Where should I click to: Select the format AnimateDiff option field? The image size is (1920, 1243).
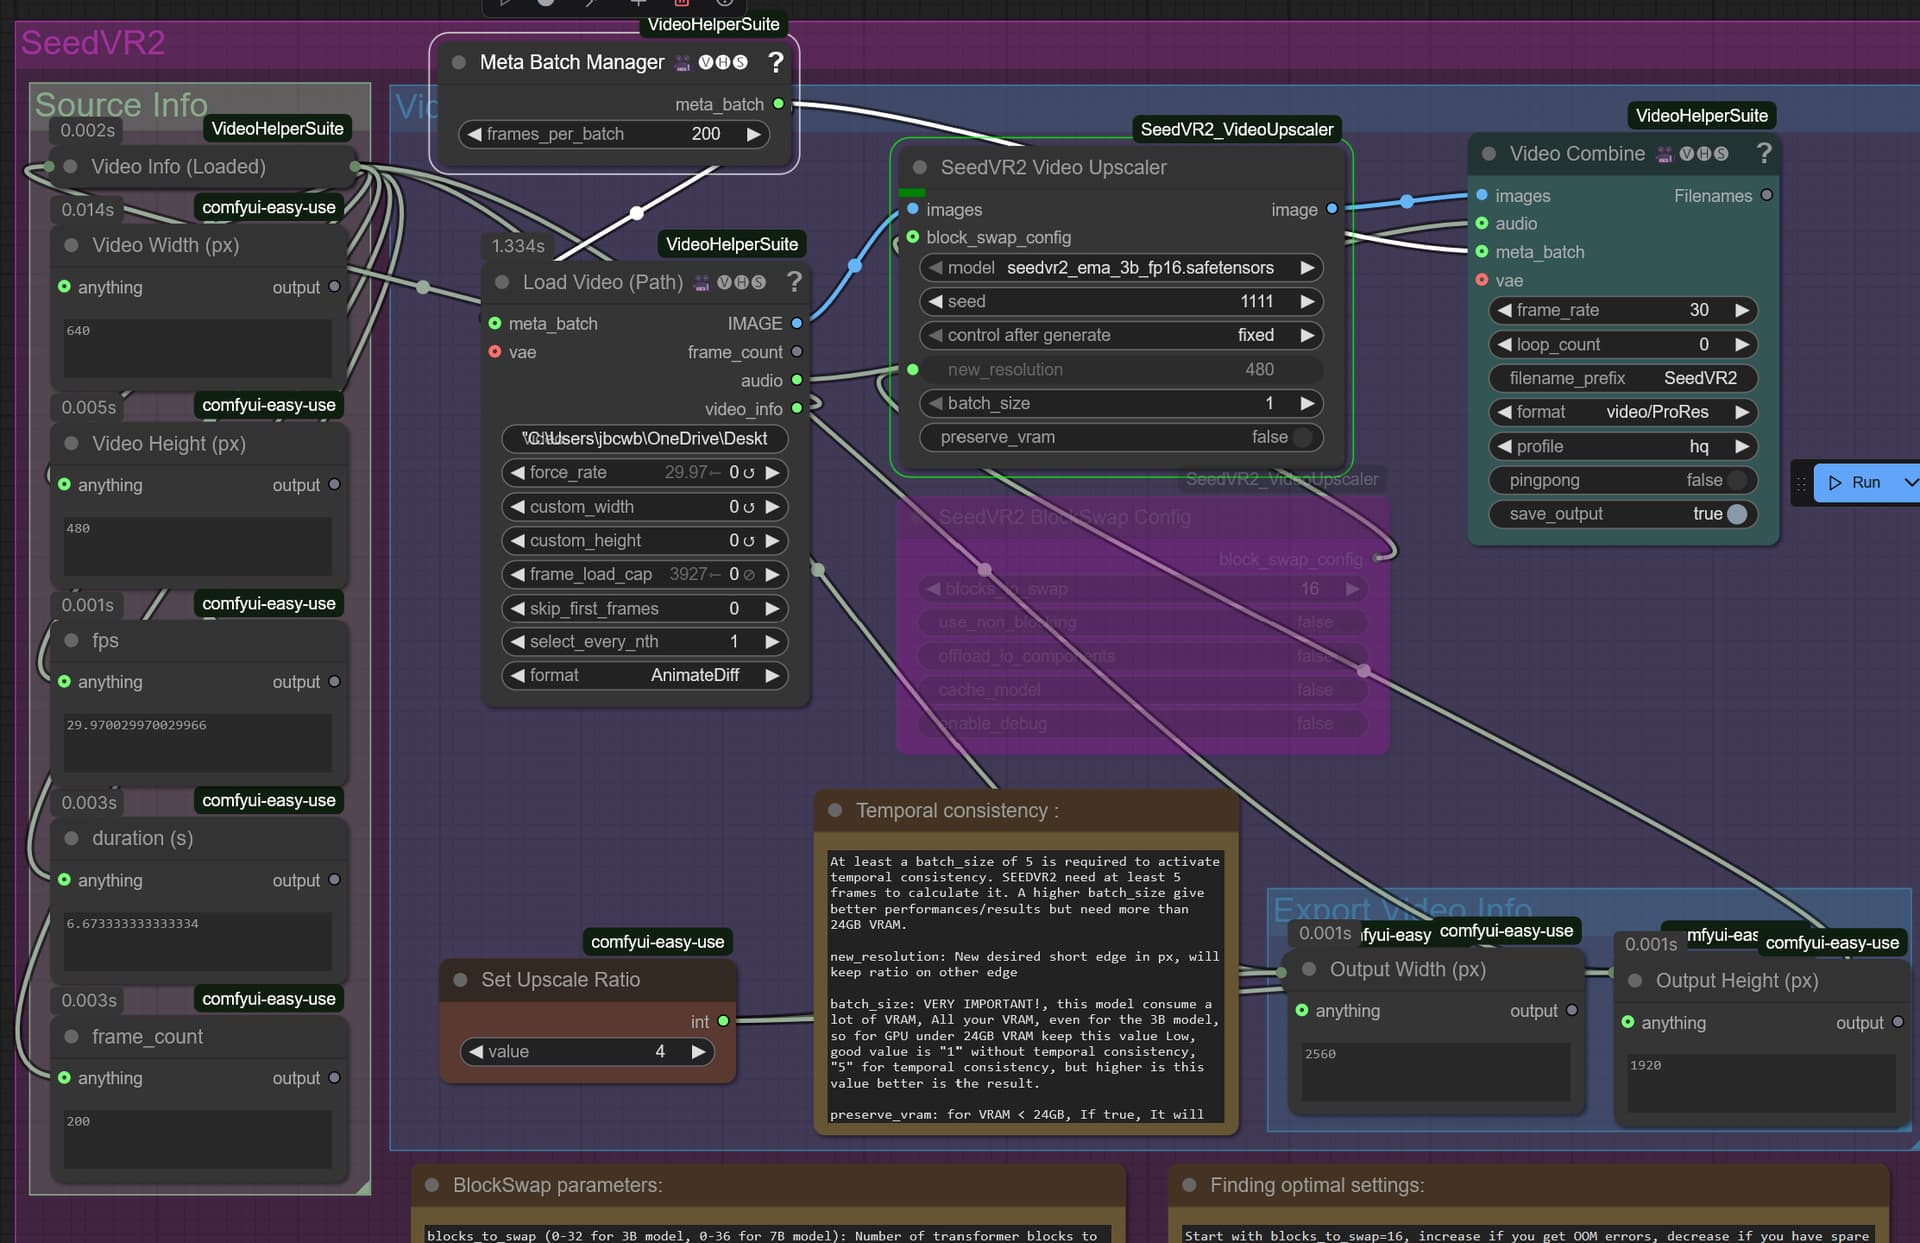coord(645,675)
